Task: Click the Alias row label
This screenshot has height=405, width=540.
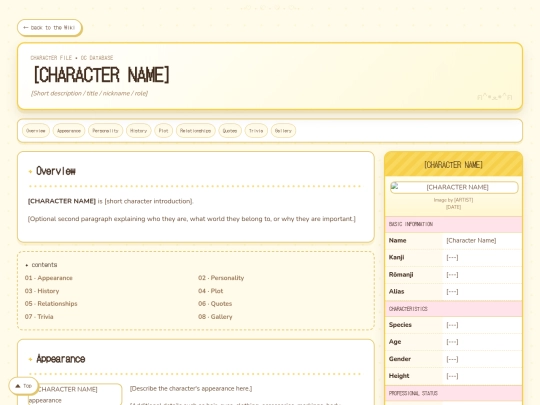Action: click(396, 291)
